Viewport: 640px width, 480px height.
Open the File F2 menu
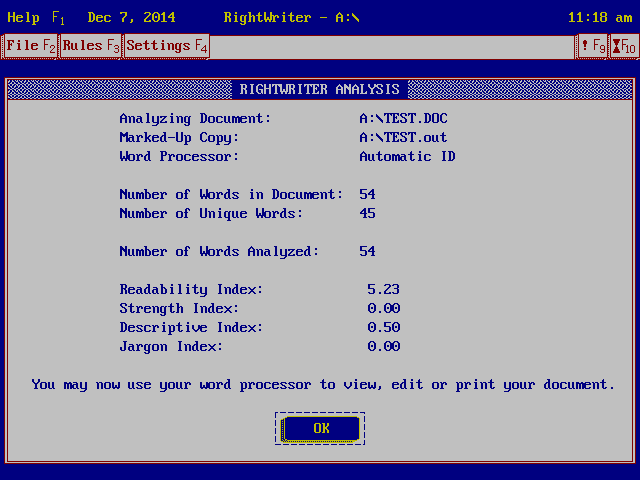tap(30, 46)
